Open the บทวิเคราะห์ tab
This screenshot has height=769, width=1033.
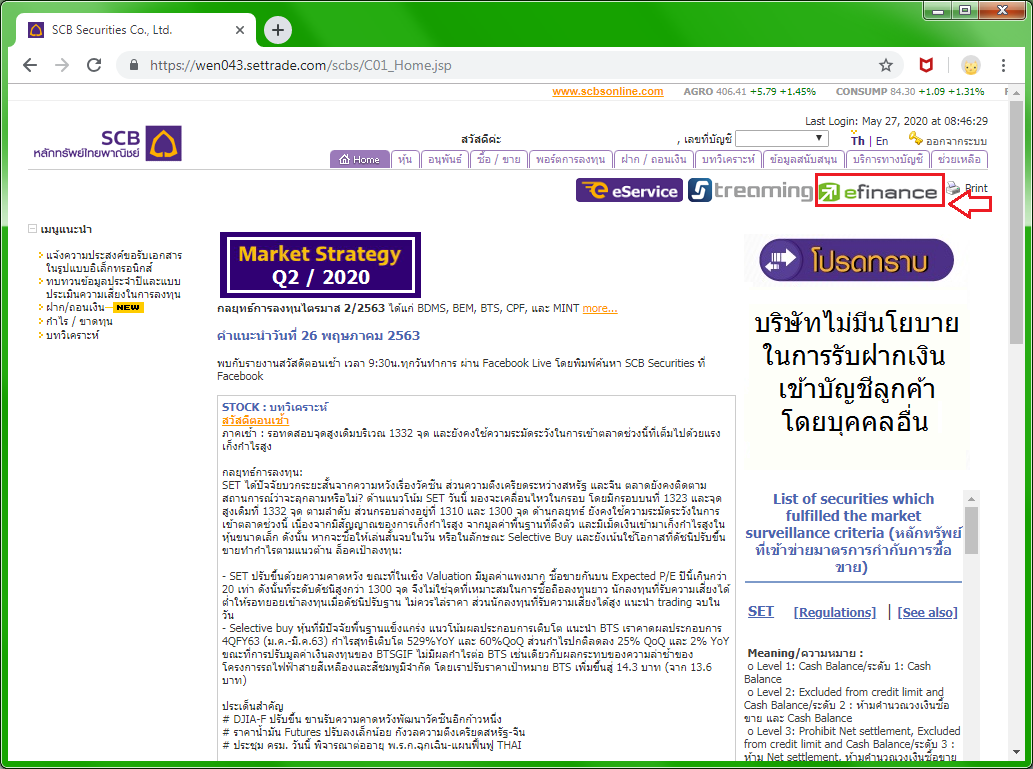pyautogui.click(x=728, y=159)
